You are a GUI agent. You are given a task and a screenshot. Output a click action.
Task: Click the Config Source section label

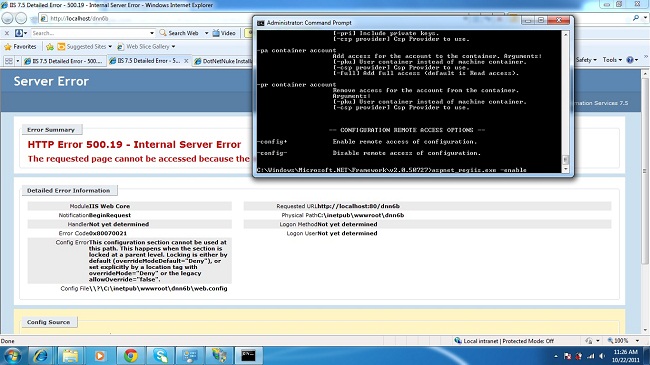click(49, 322)
